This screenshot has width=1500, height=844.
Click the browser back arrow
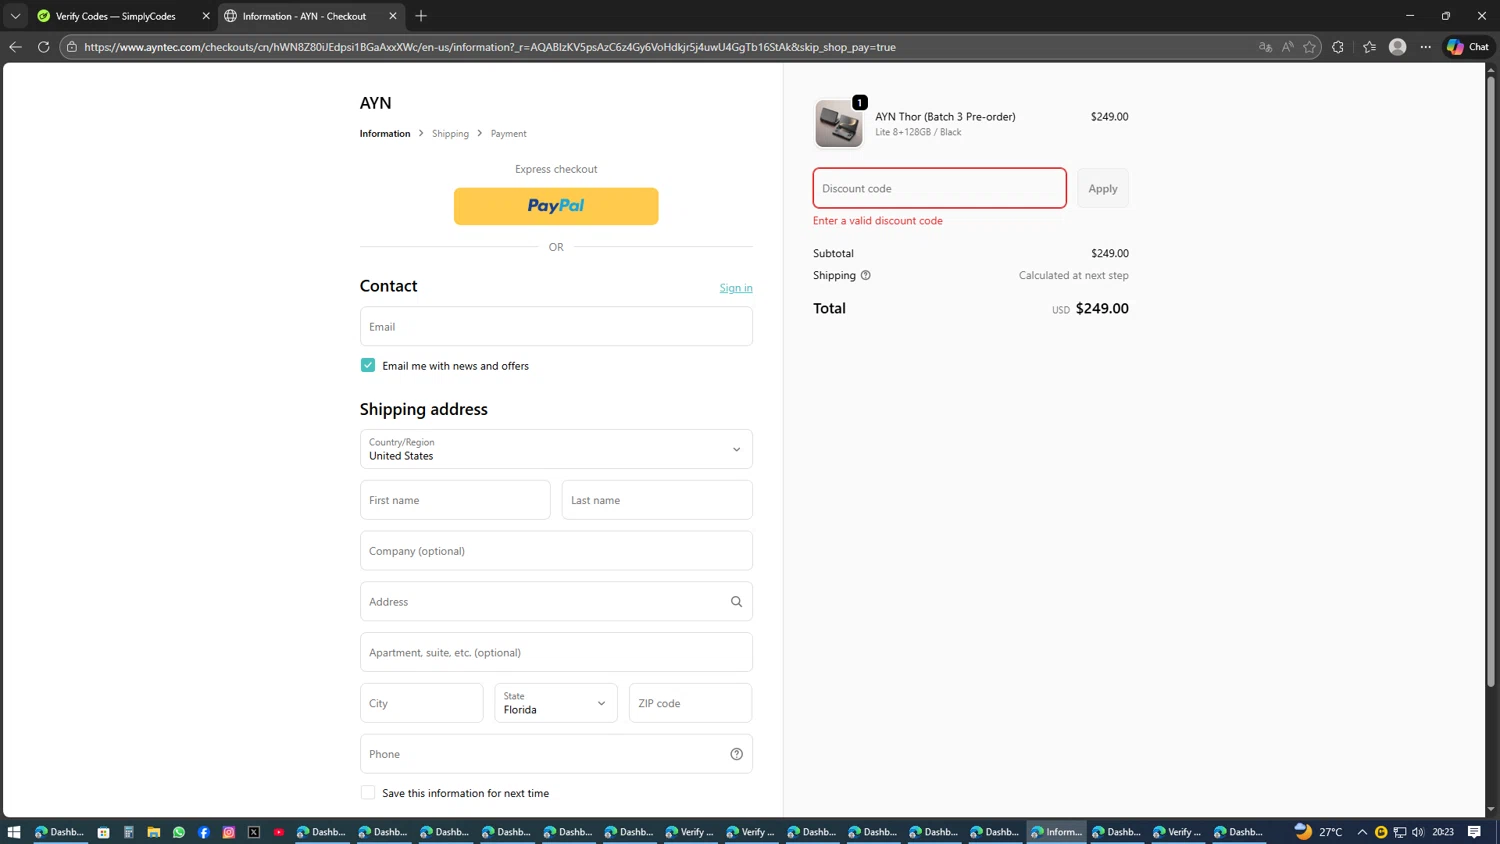(x=15, y=47)
